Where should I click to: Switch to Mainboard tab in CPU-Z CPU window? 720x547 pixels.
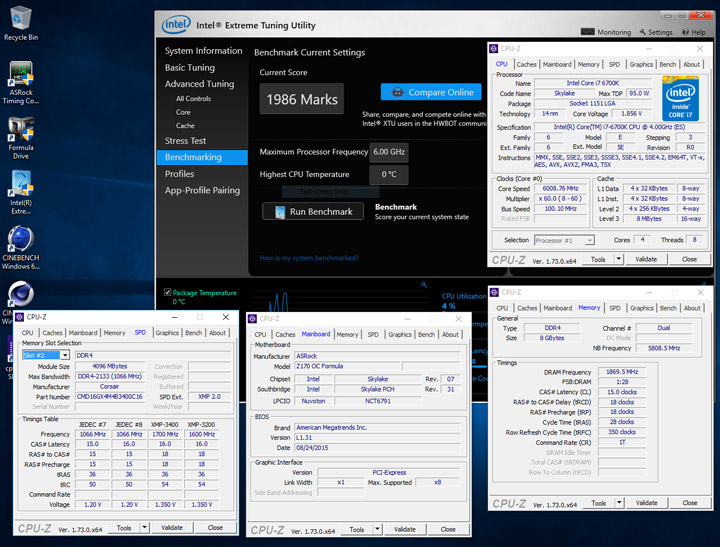[557, 64]
